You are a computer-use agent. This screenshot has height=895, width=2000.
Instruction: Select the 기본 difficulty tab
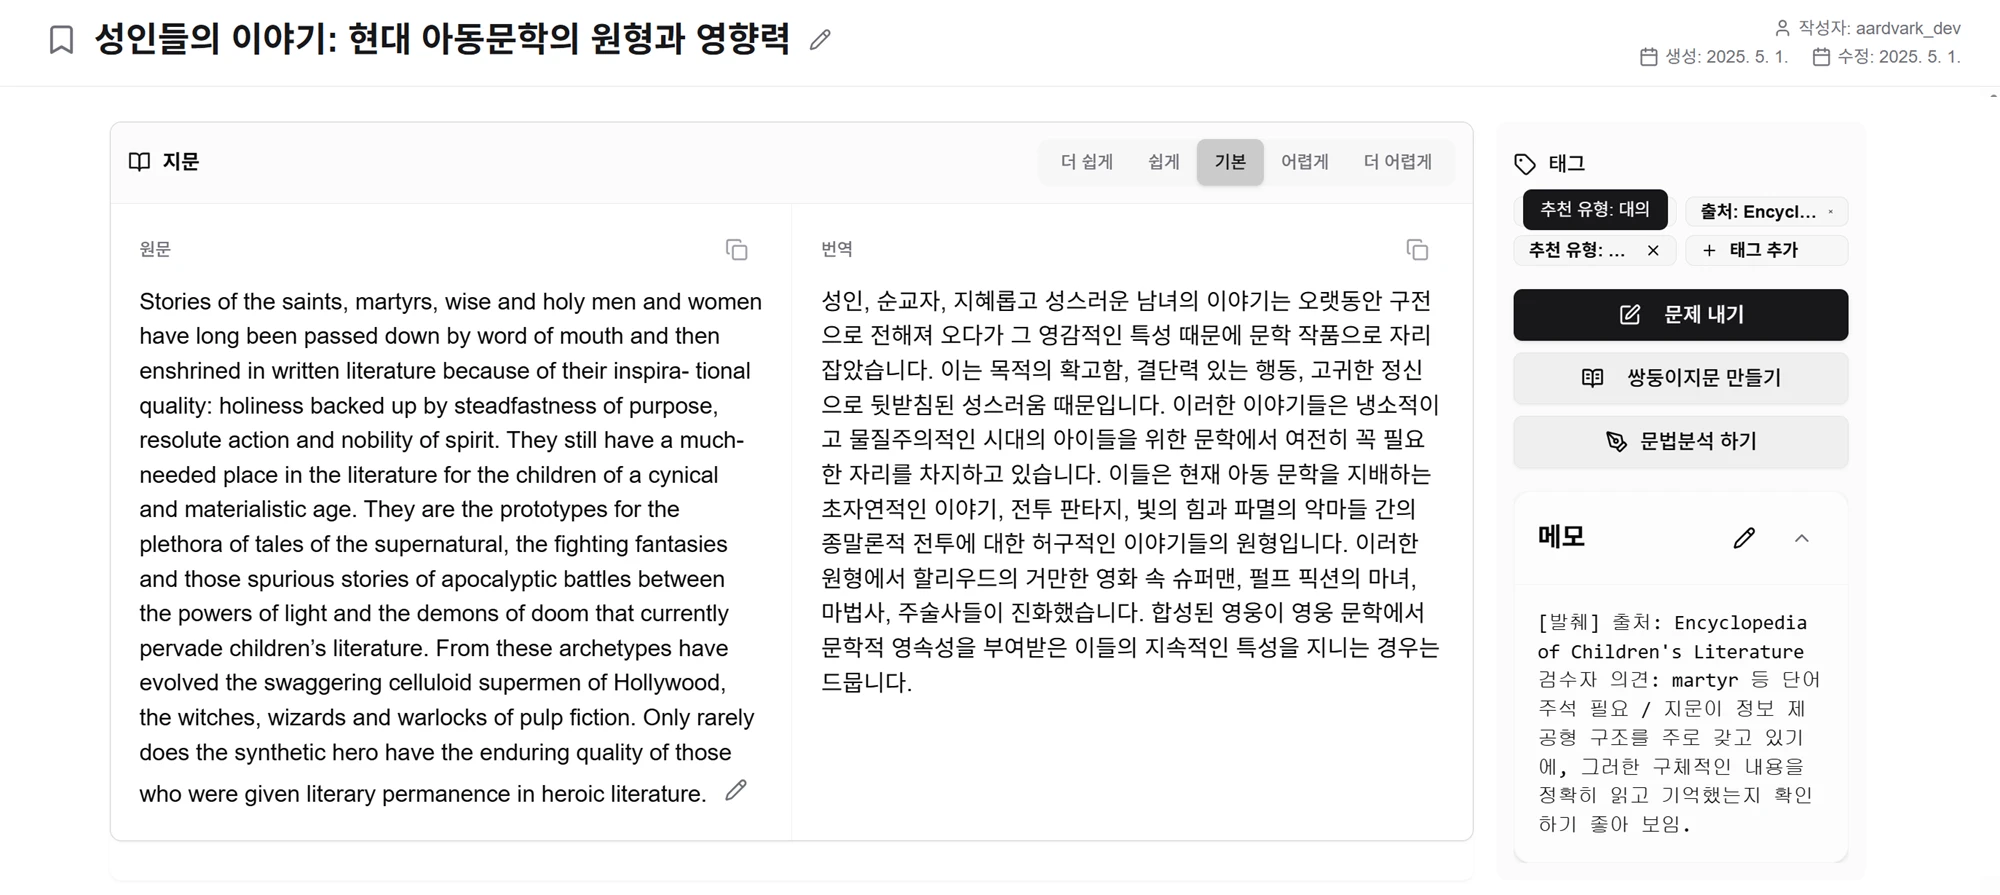pyautogui.click(x=1230, y=162)
